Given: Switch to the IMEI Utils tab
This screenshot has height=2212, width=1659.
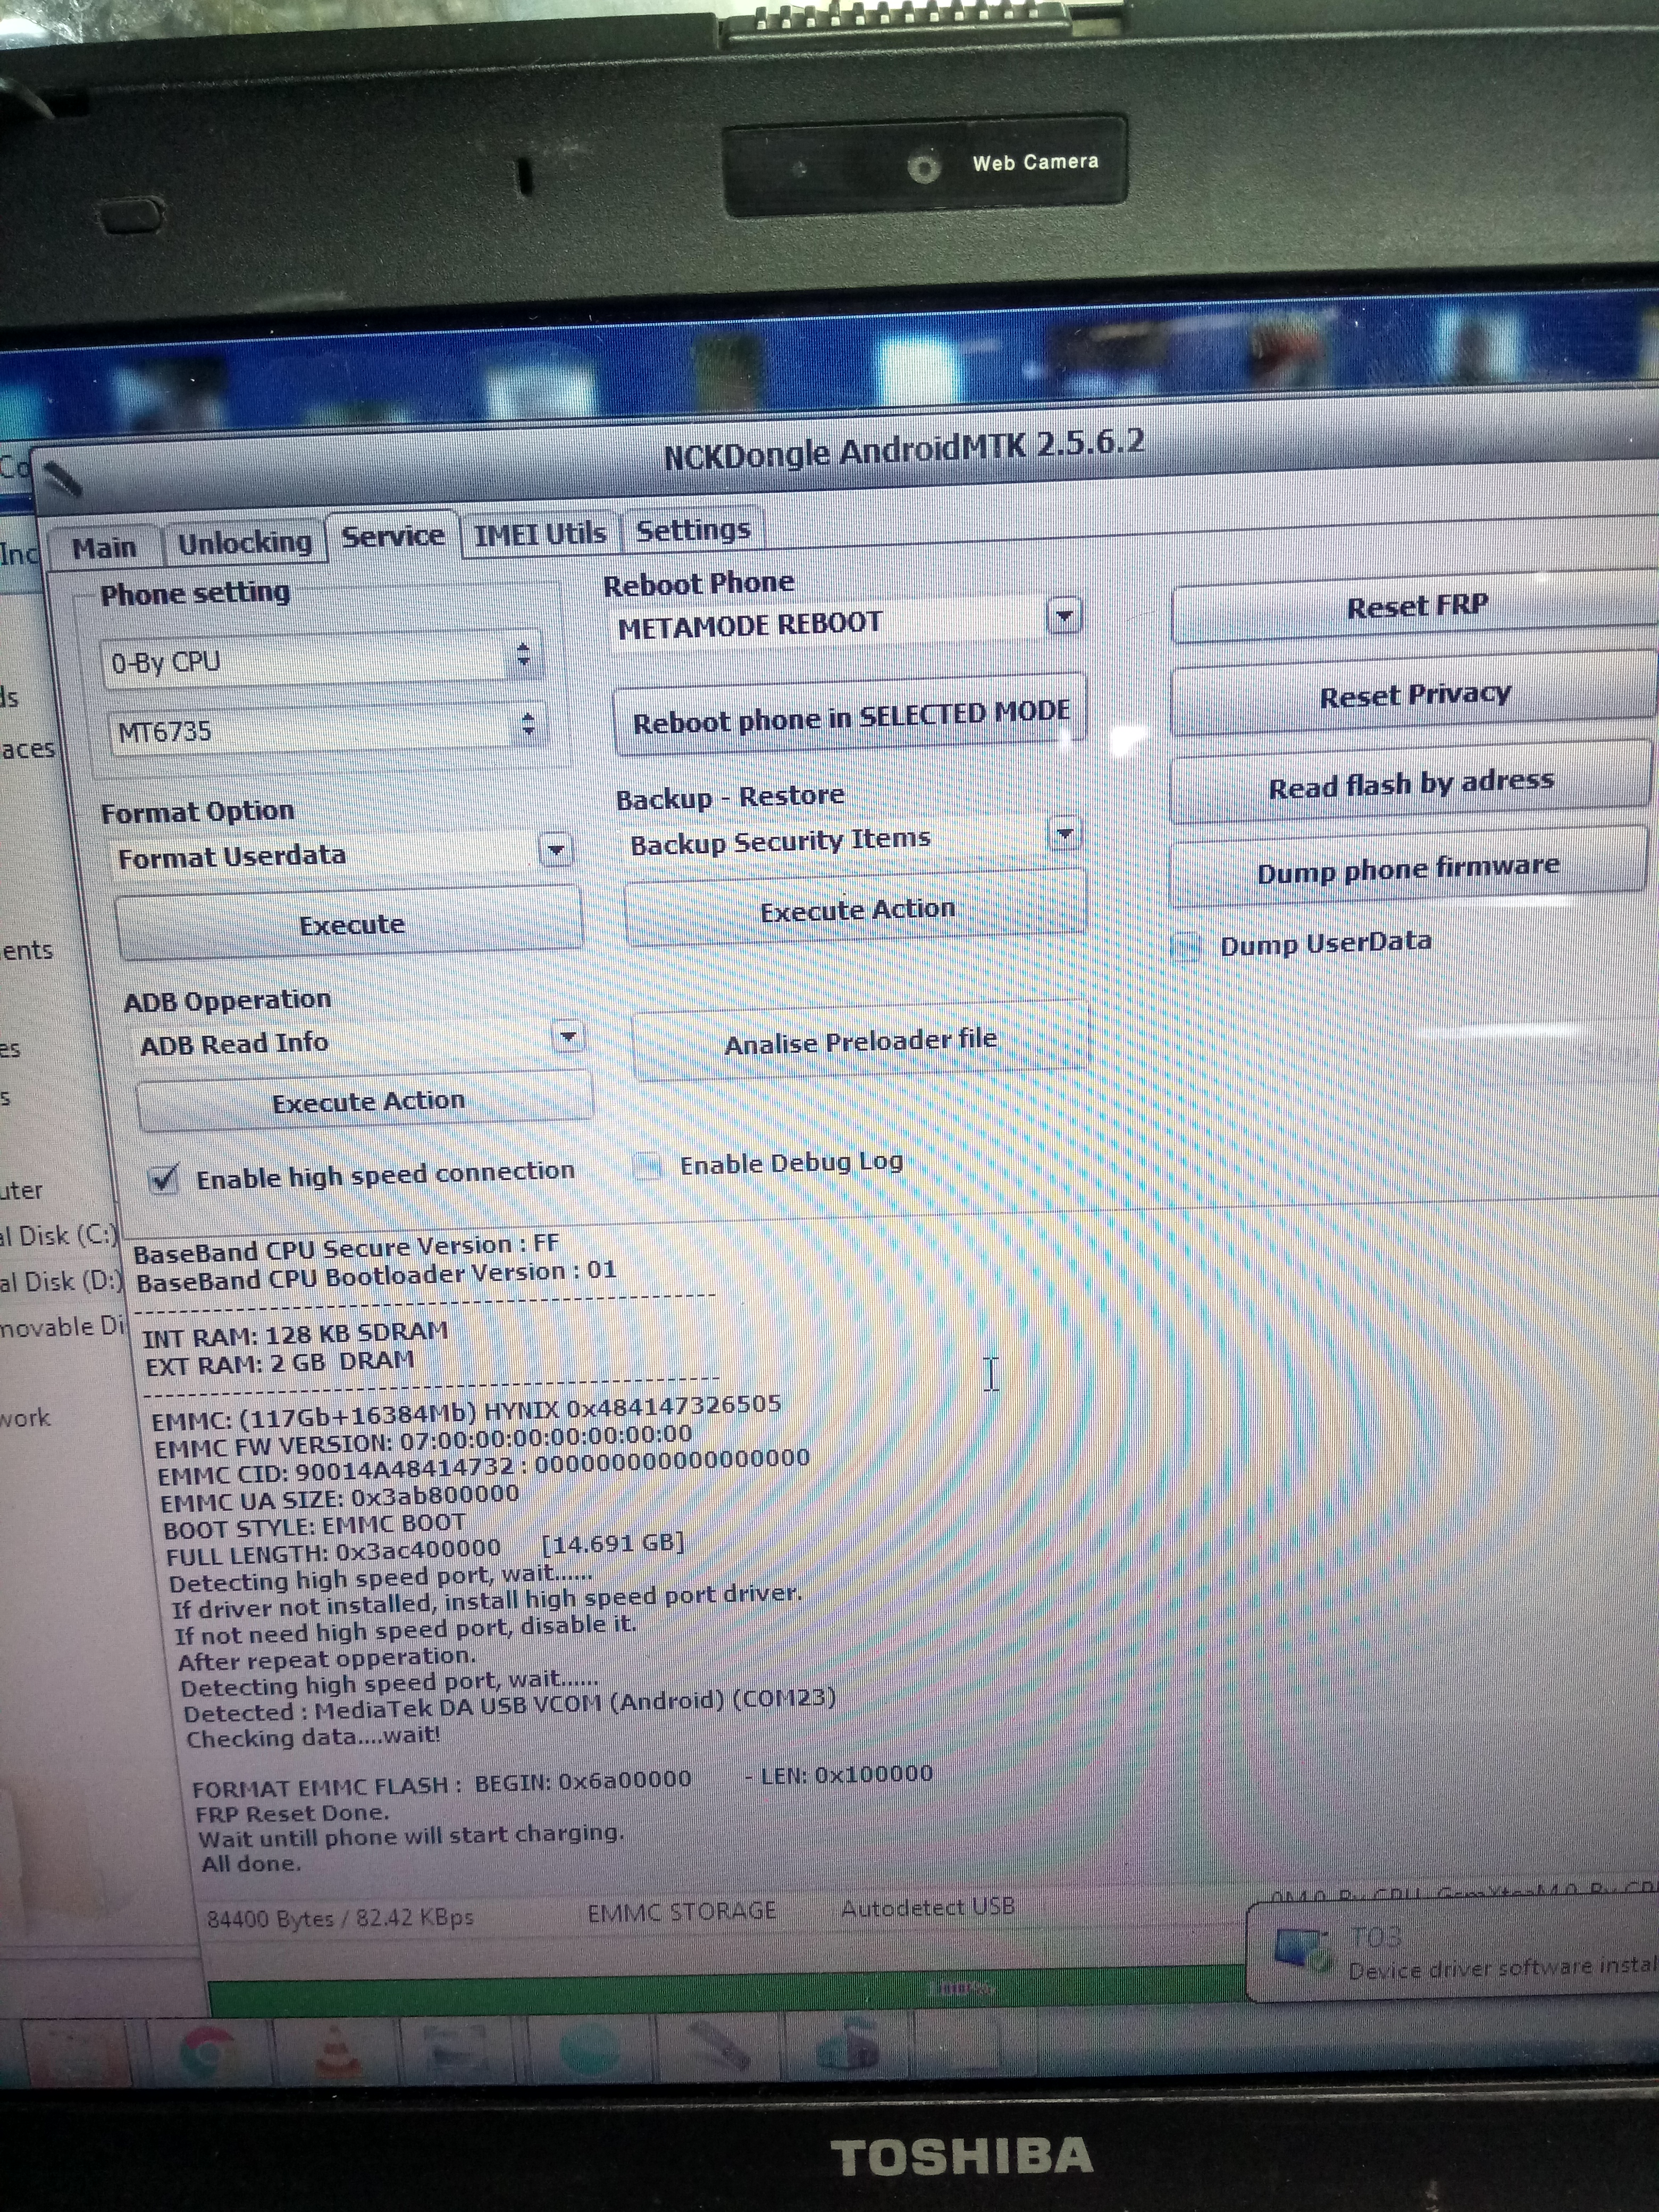Looking at the screenshot, I should pos(540,534).
